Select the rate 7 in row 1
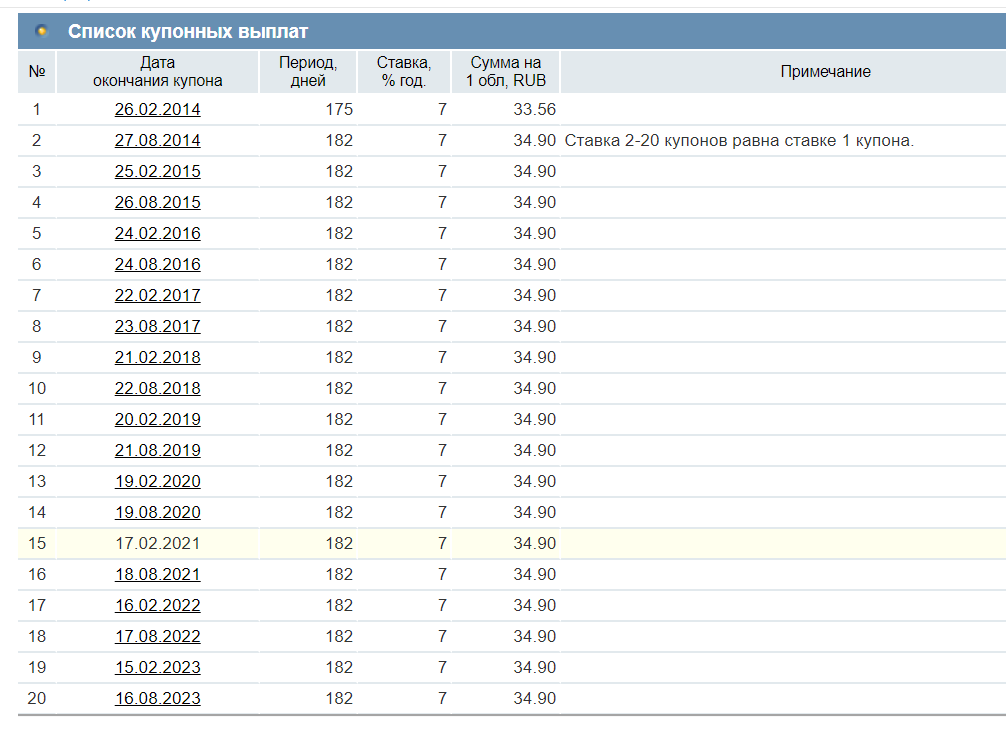Image resolution: width=1006 pixels, height=735 pixels. click(x=442, y=110)
